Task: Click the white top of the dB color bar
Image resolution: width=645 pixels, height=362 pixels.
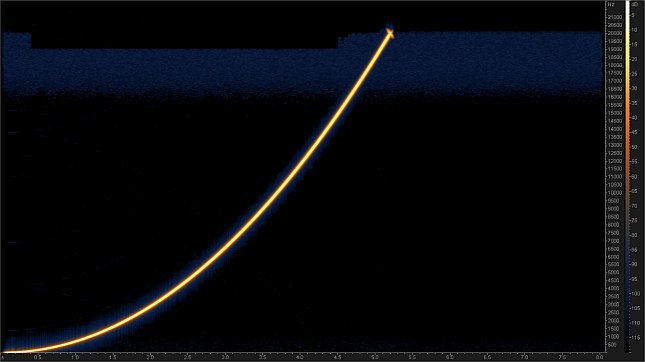Action: (x=628, y=5)
